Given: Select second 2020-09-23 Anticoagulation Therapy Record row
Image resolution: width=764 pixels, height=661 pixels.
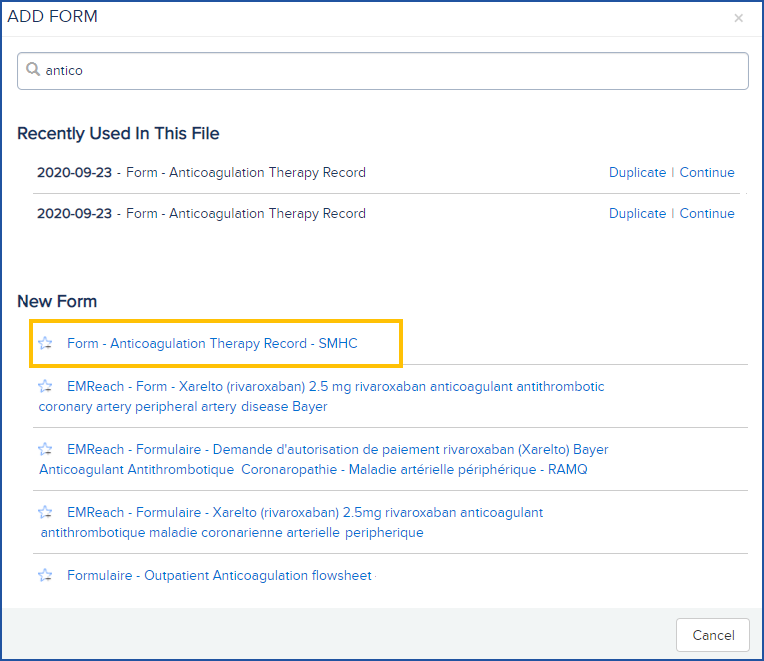Looking at the screenshot, I should pyautogui.click(x=201, y=214).
